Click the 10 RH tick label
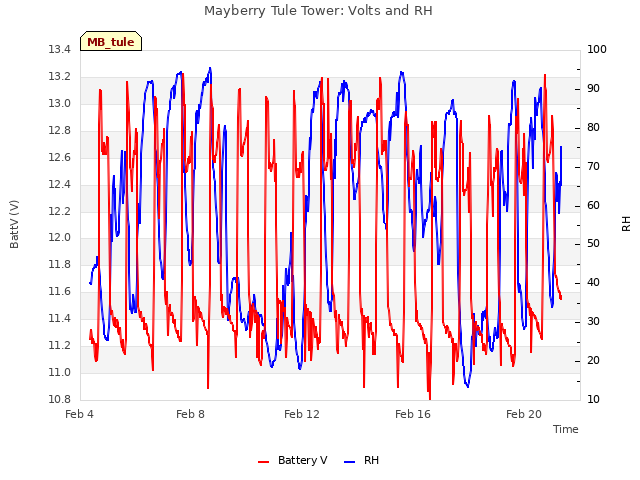 [x=593, y=399]
